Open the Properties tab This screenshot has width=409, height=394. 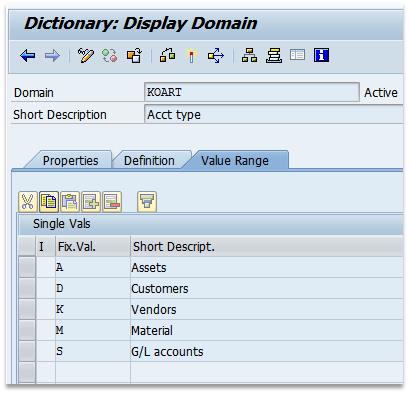point(70,161)
